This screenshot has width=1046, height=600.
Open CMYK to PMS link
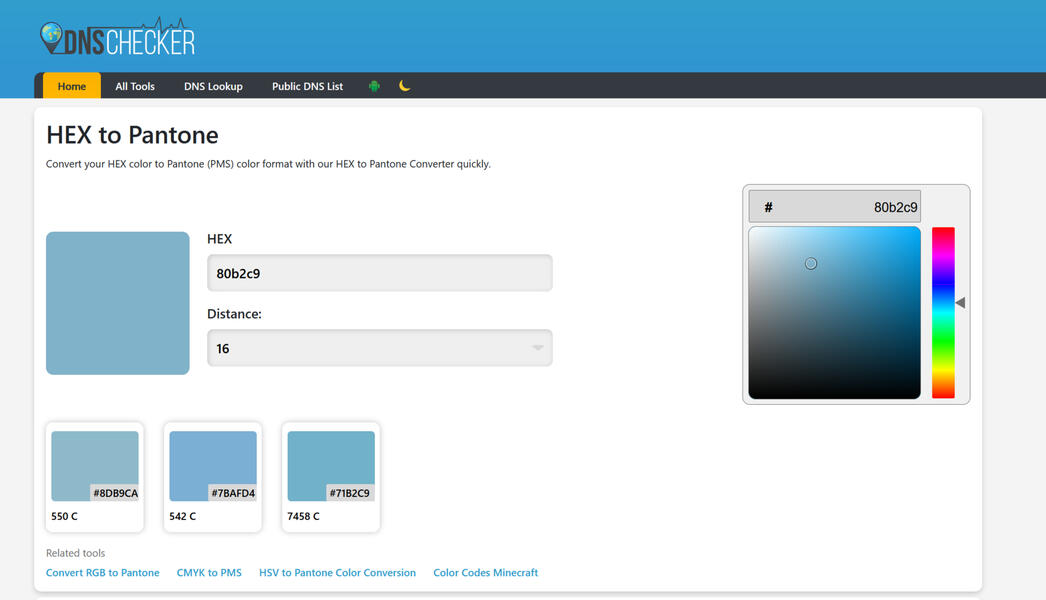tap(209, 573)
